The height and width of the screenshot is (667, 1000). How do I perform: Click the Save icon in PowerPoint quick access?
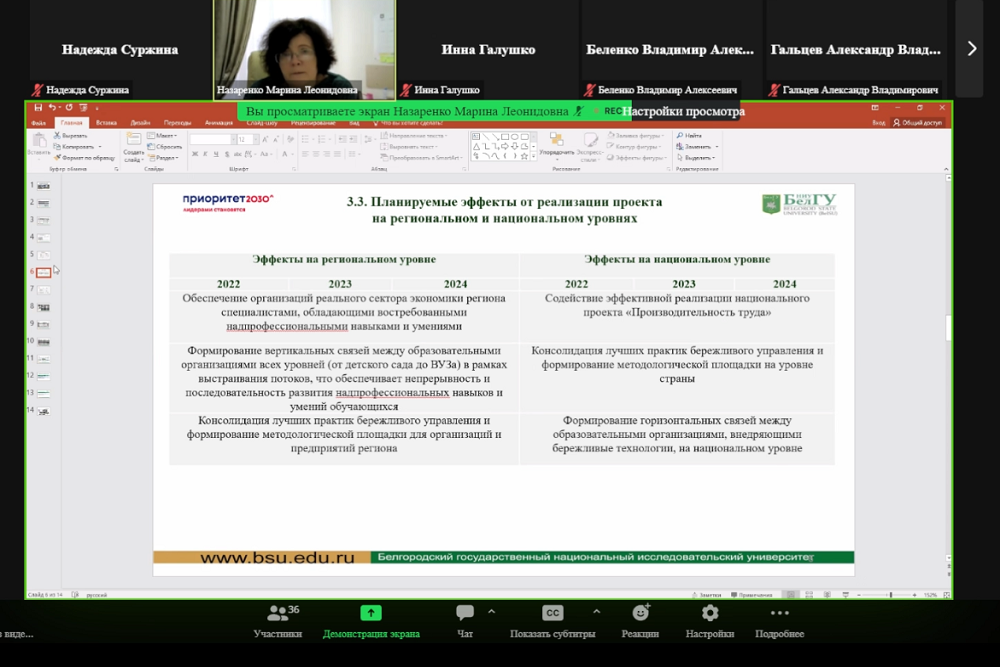click(38, 108)
